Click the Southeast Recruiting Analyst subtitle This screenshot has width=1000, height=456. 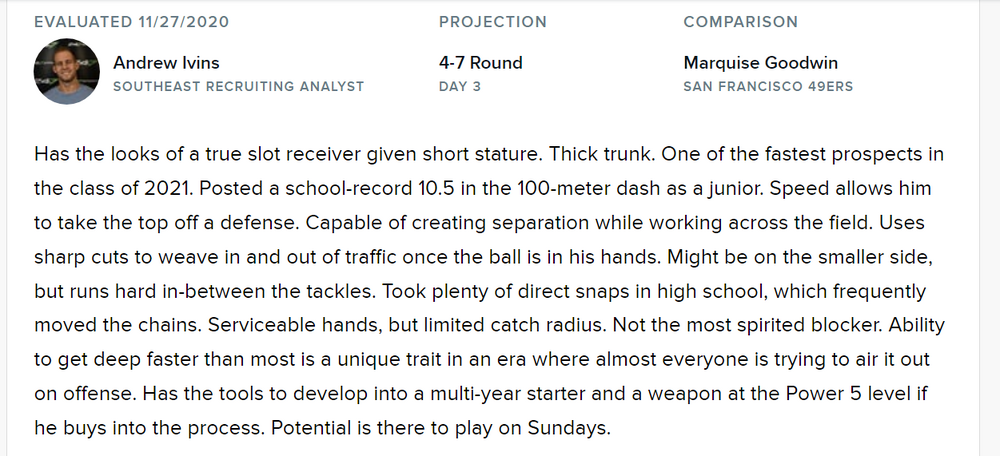(x=238, y=86)
